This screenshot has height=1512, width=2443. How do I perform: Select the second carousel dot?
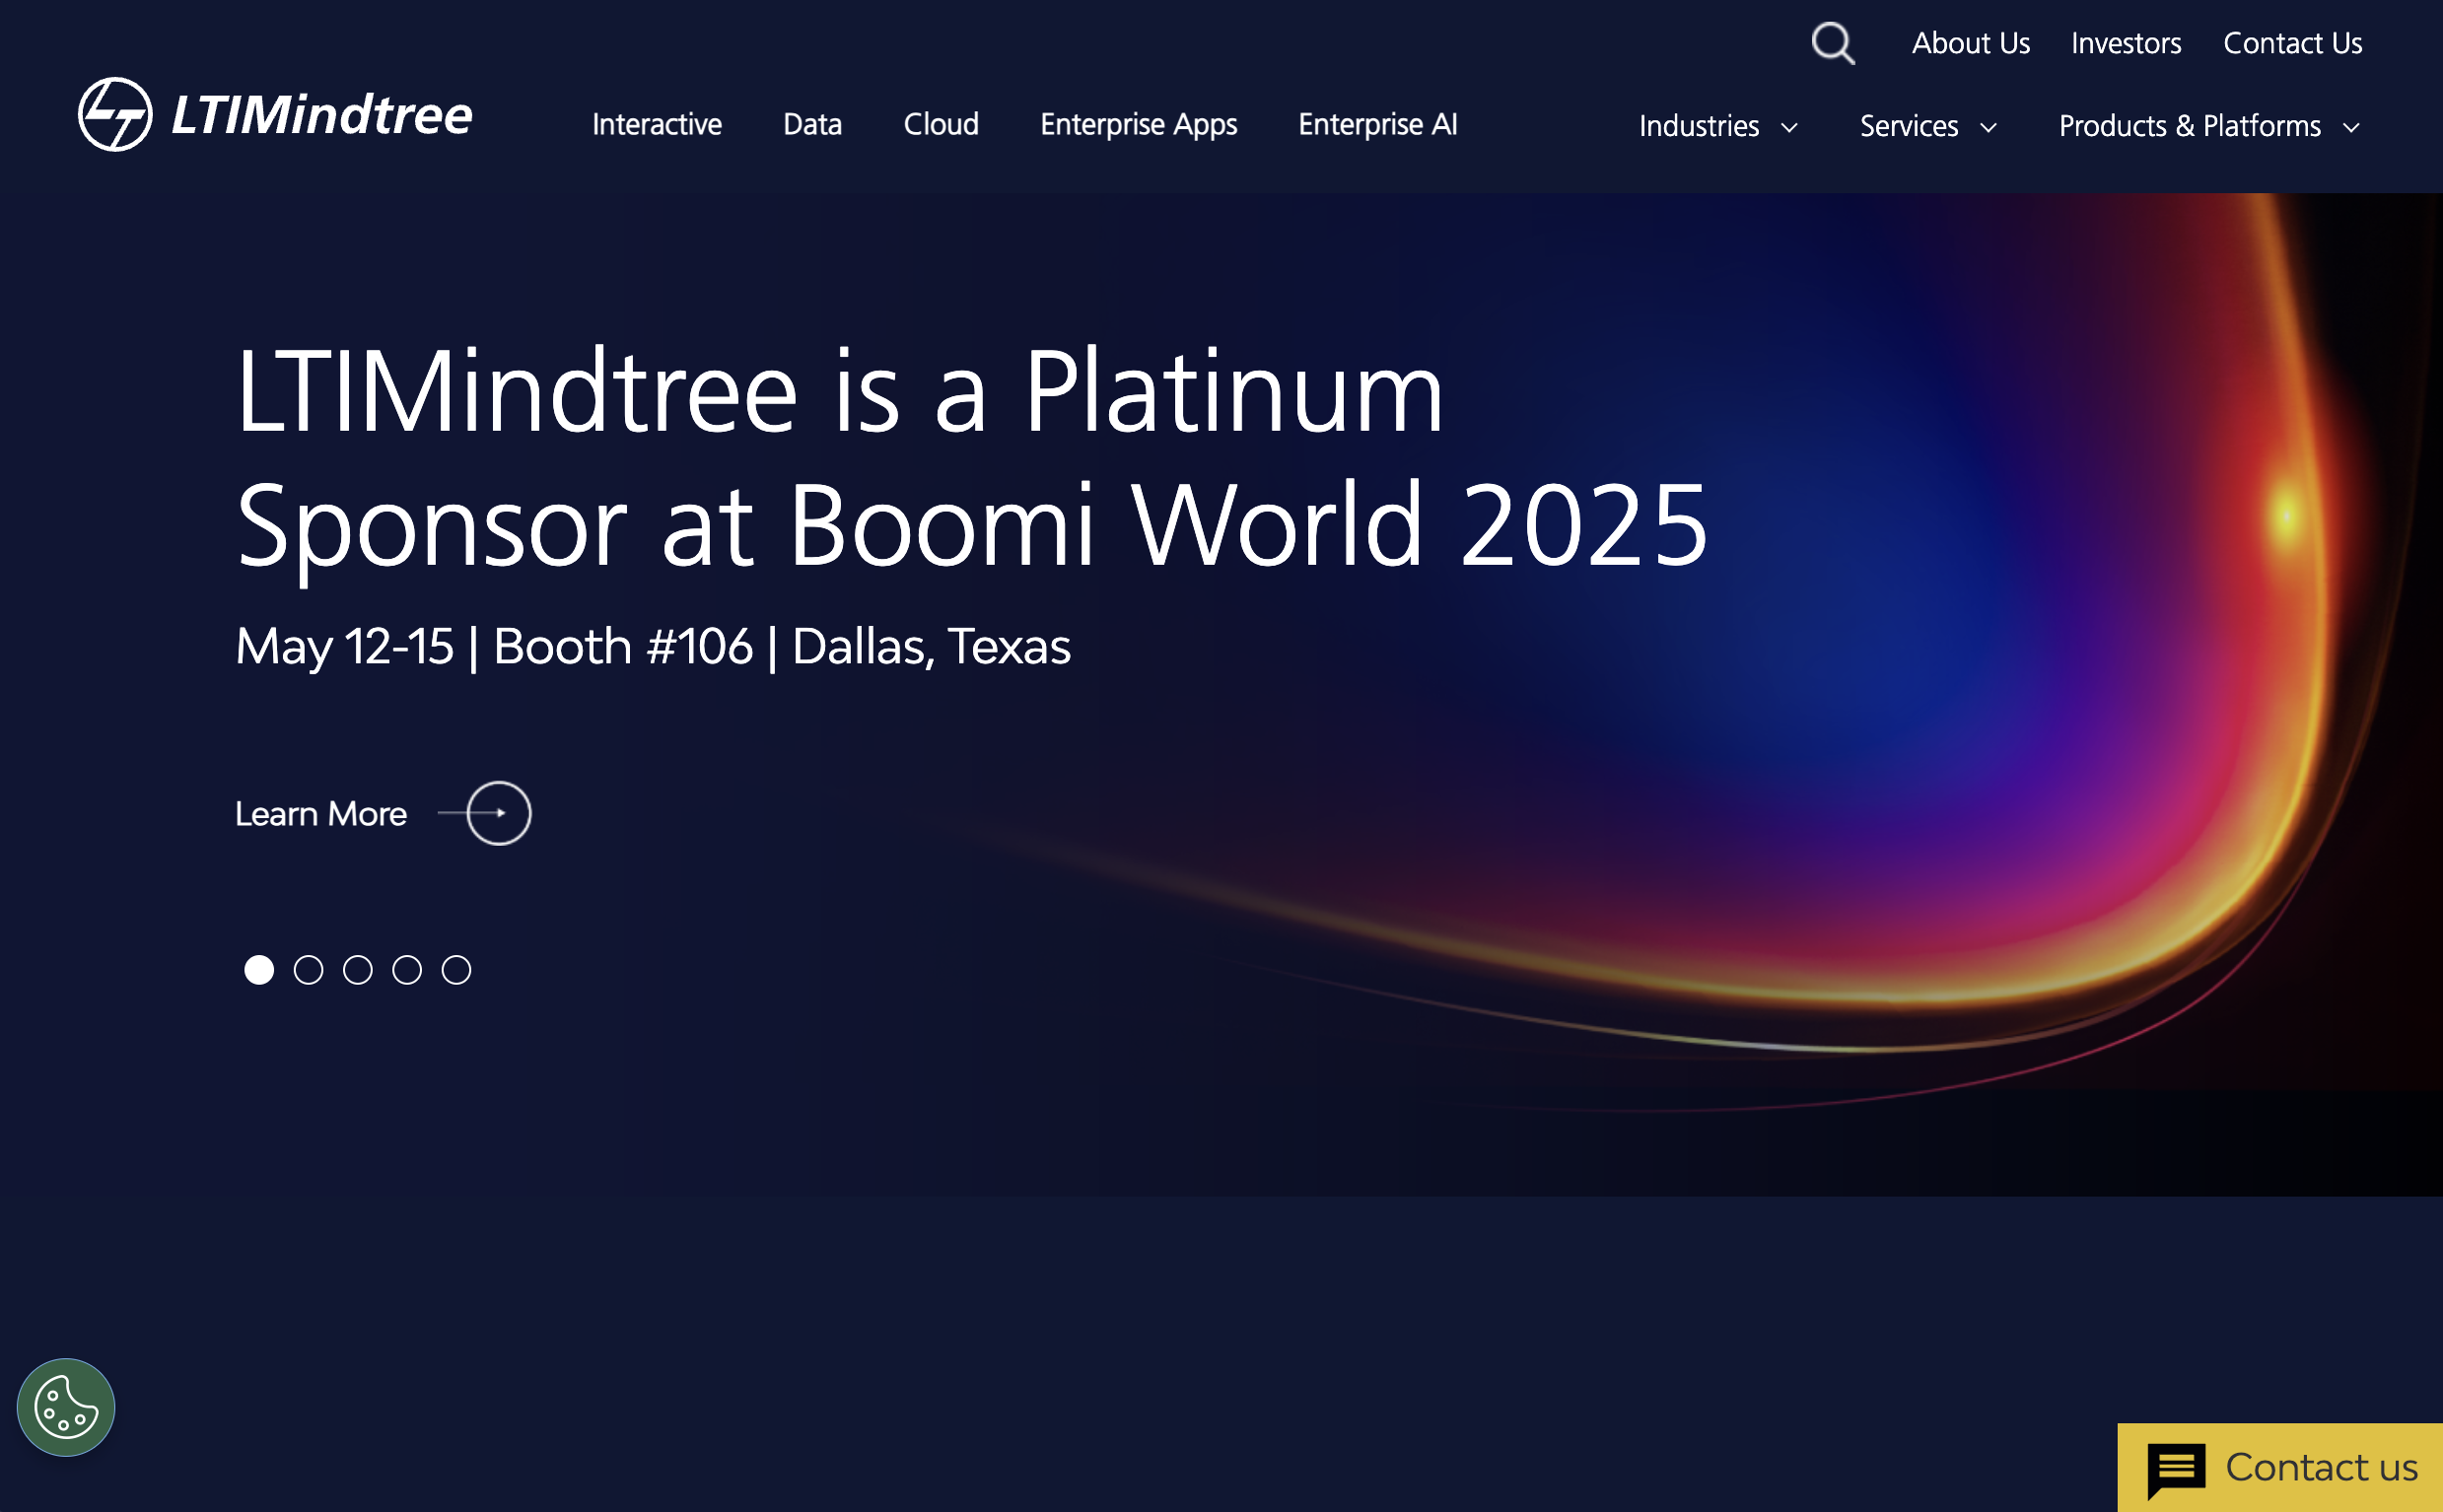[308, 969]
